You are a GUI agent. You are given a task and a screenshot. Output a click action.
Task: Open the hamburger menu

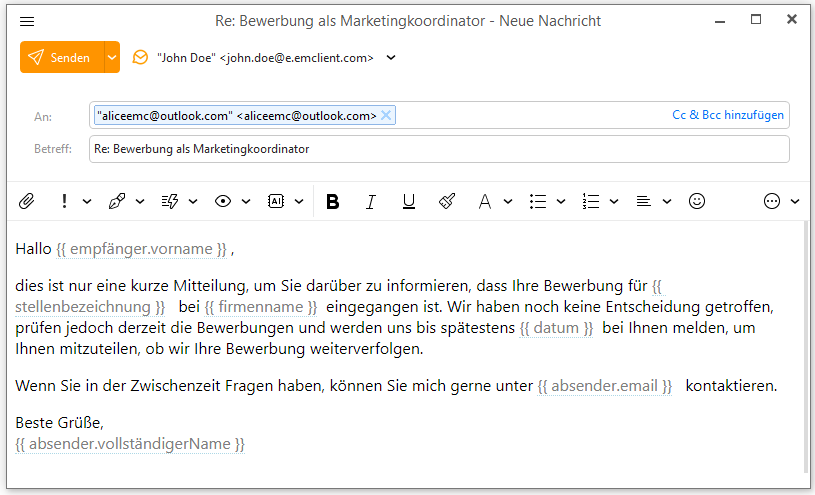tap(27, 21)
